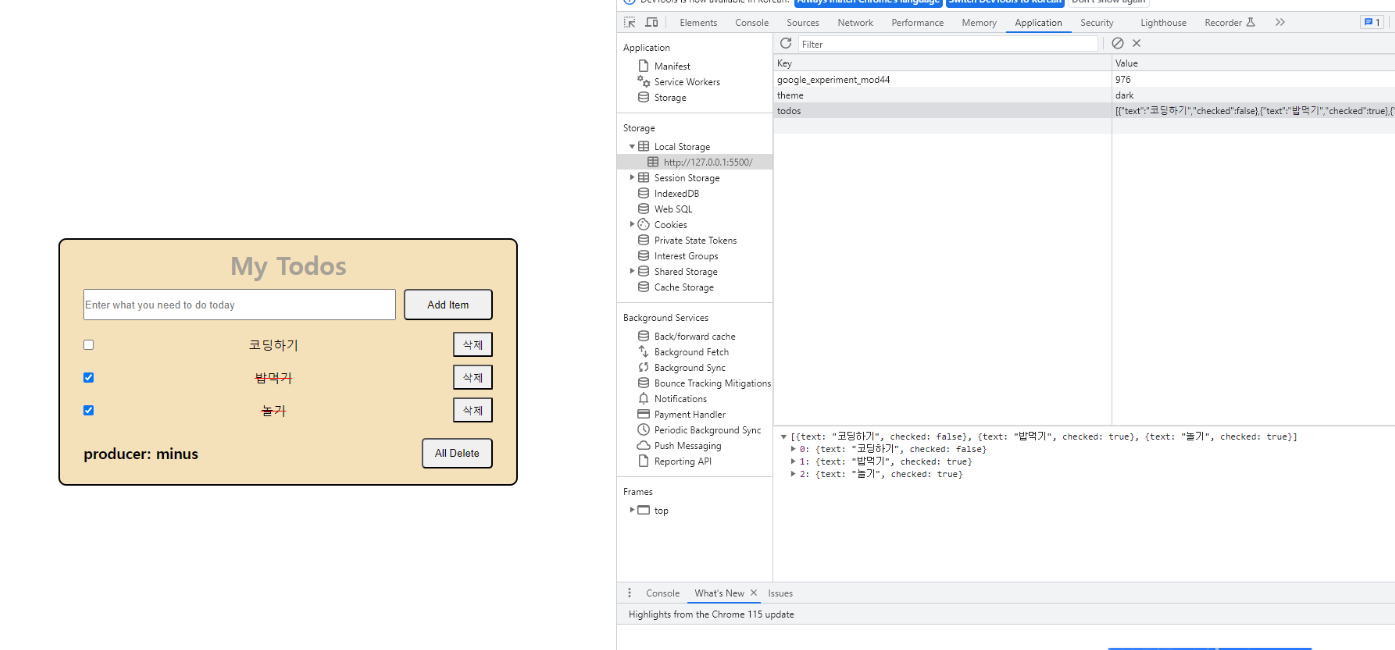
Task: Open Background Sync service
Action: click(x=690, y=368)
